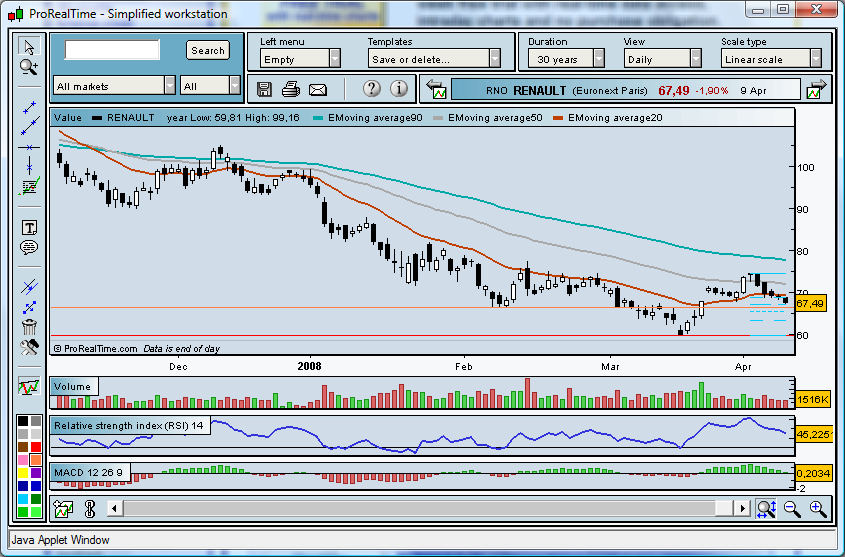Pick the purple color swatch
The image size is (845, 557).
tap(36, 473)
